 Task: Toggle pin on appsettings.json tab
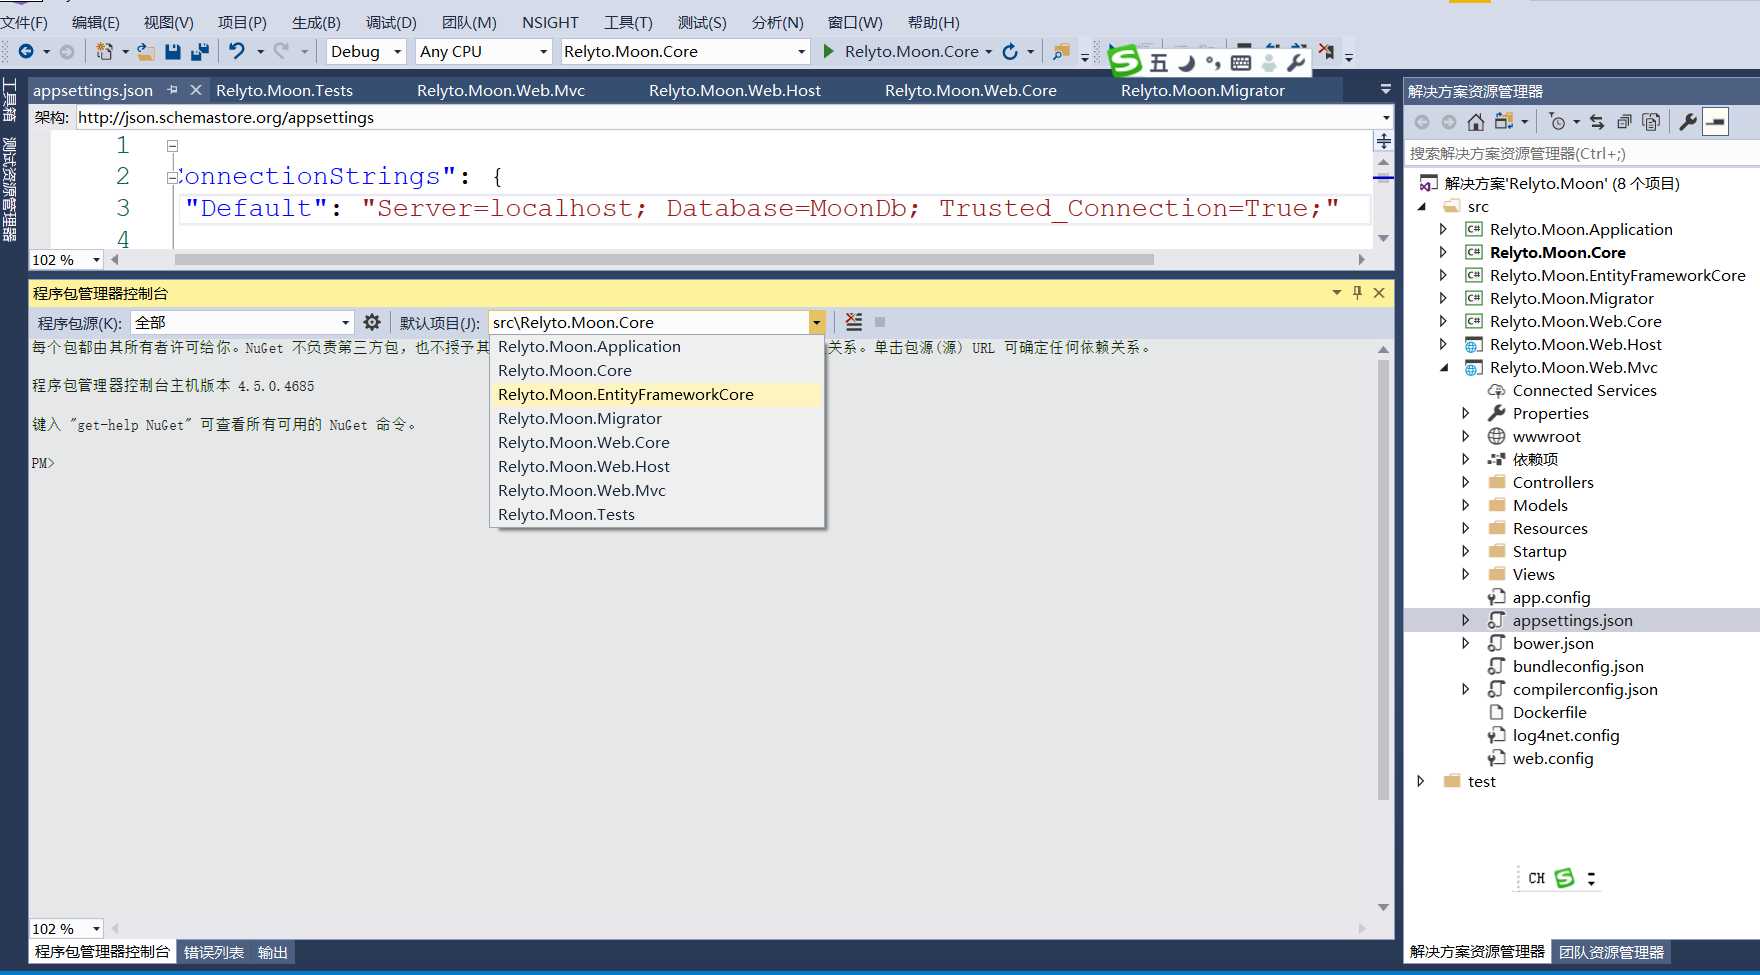pyautogui.click(x=172, y=90)
